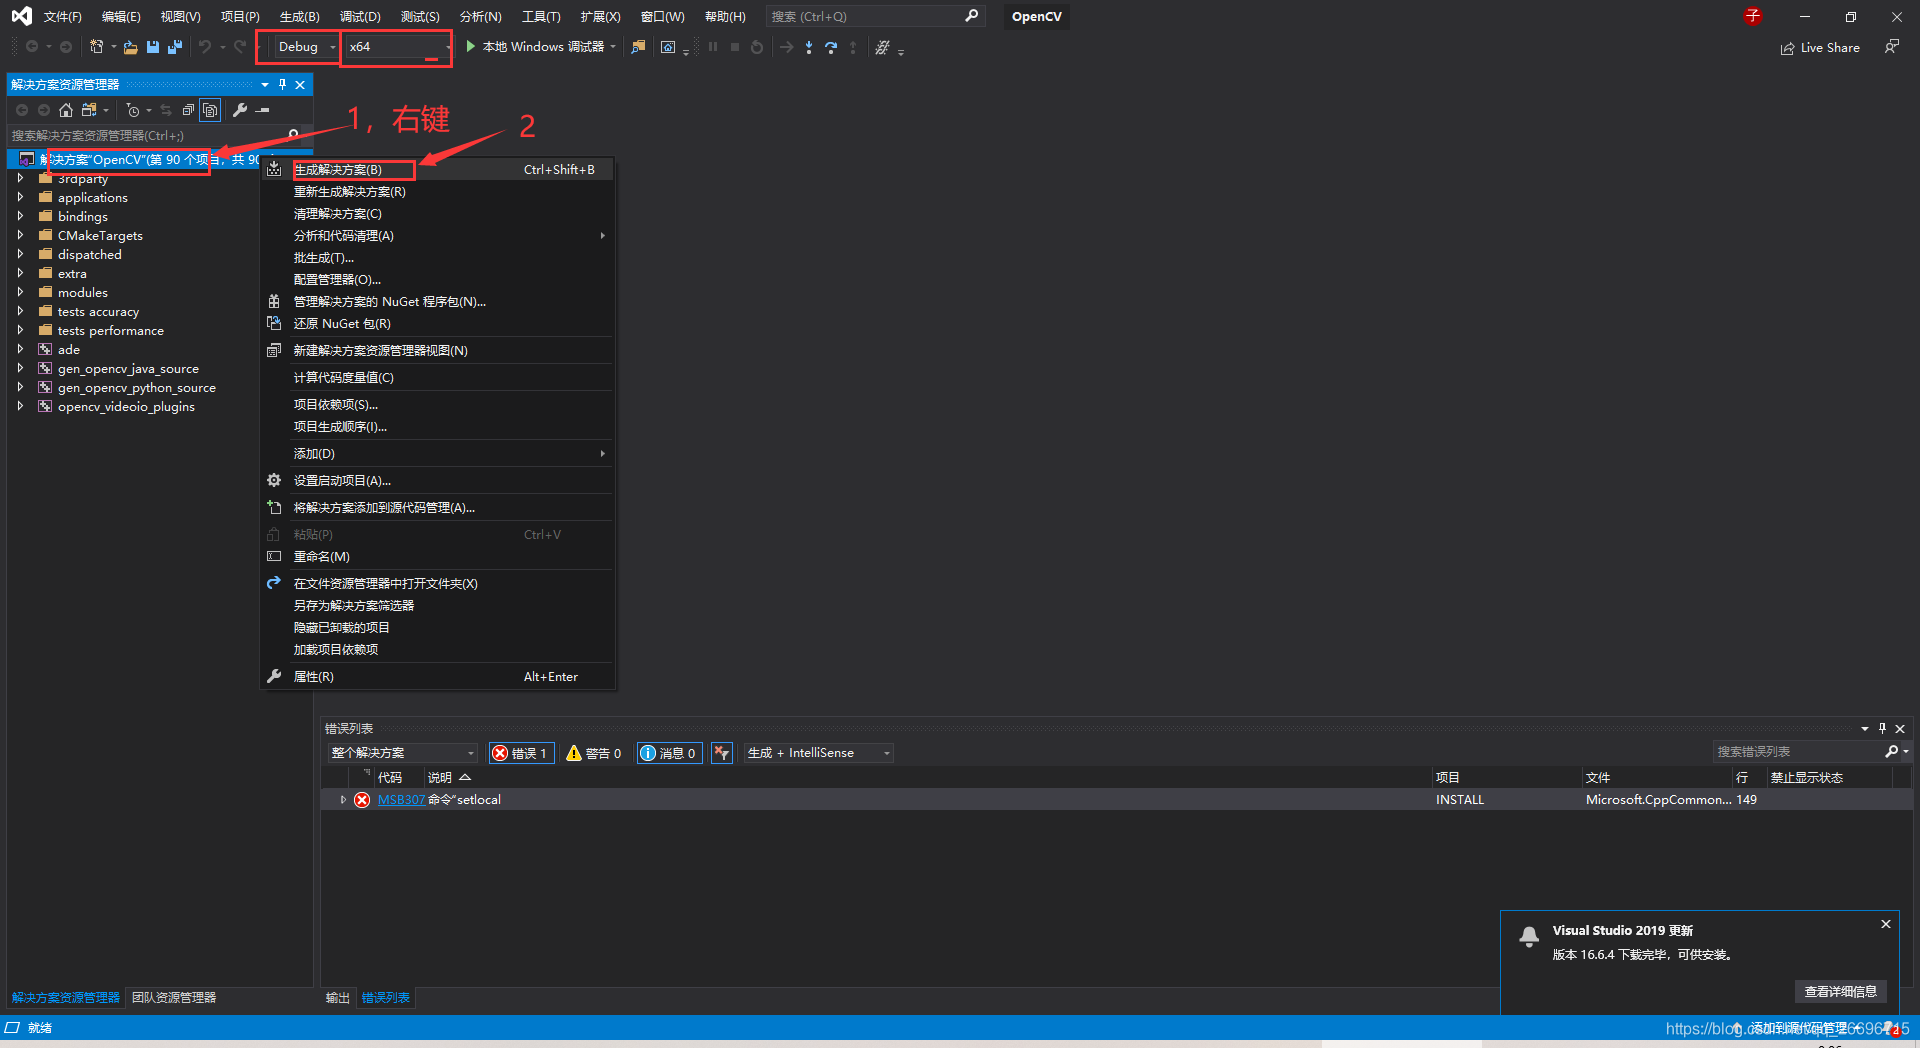Screen dimensions: 1920x1048
Task: Click the Live Share icon
Action: [1787, 48]
